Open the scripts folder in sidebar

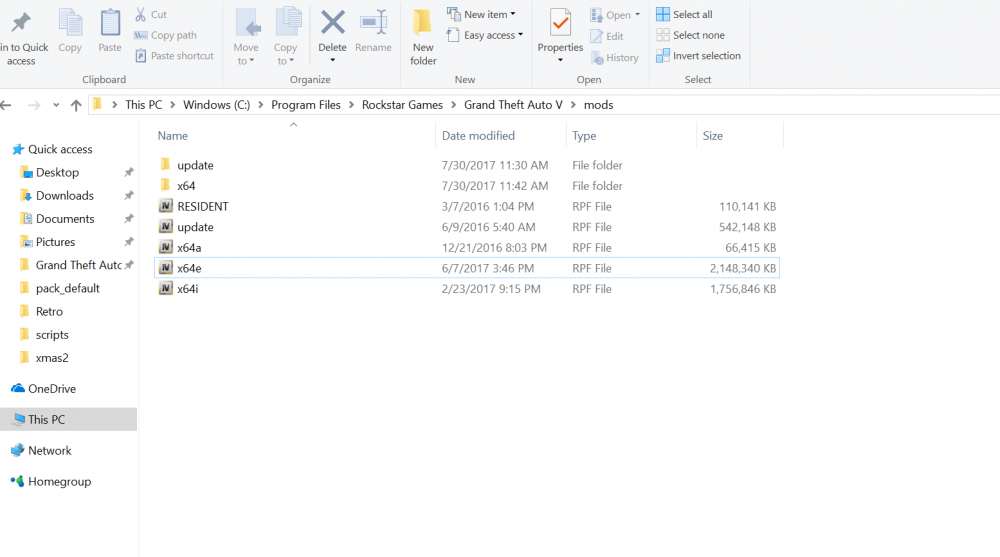click(x=44, y=334)
